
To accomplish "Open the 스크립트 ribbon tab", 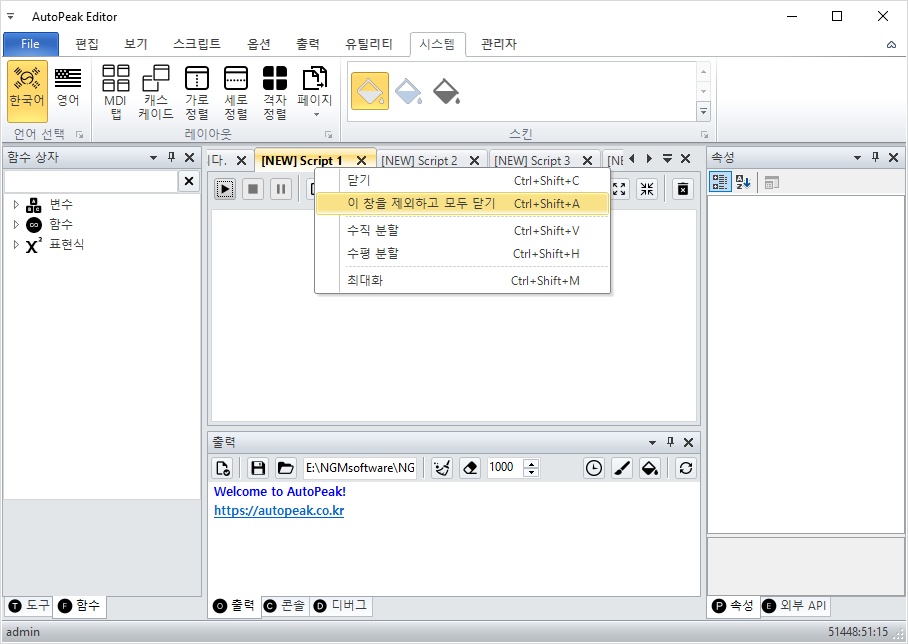I will click(197, 44).
